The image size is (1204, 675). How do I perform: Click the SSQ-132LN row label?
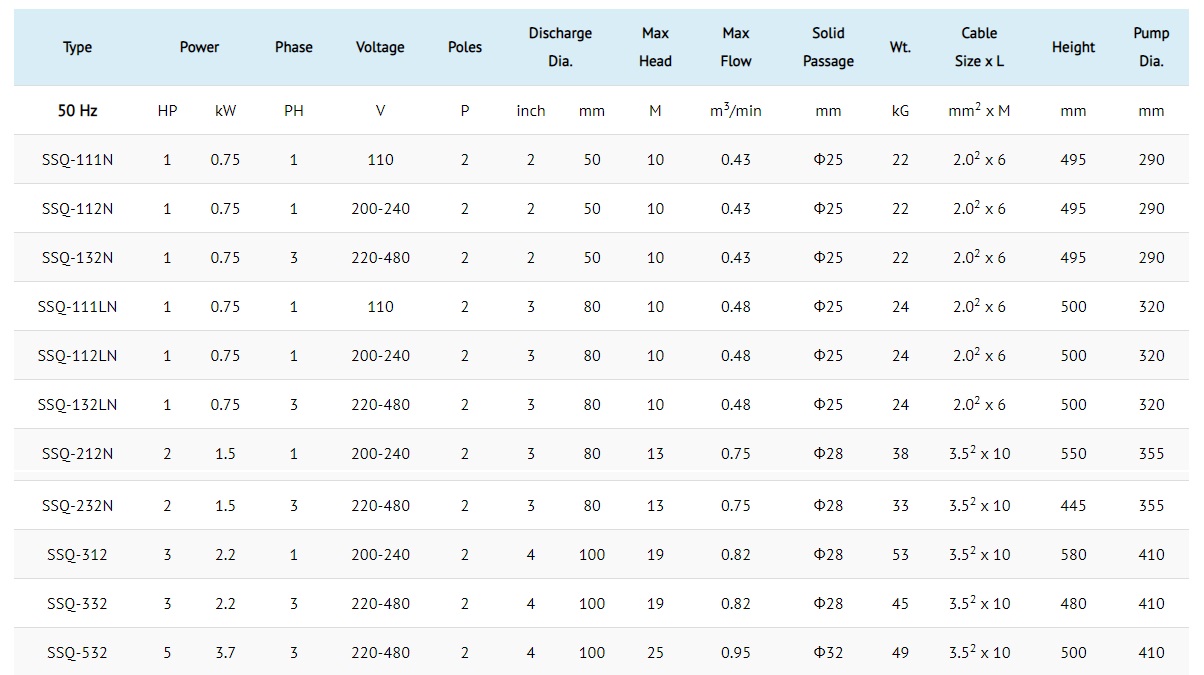click(x=77, y=405)
